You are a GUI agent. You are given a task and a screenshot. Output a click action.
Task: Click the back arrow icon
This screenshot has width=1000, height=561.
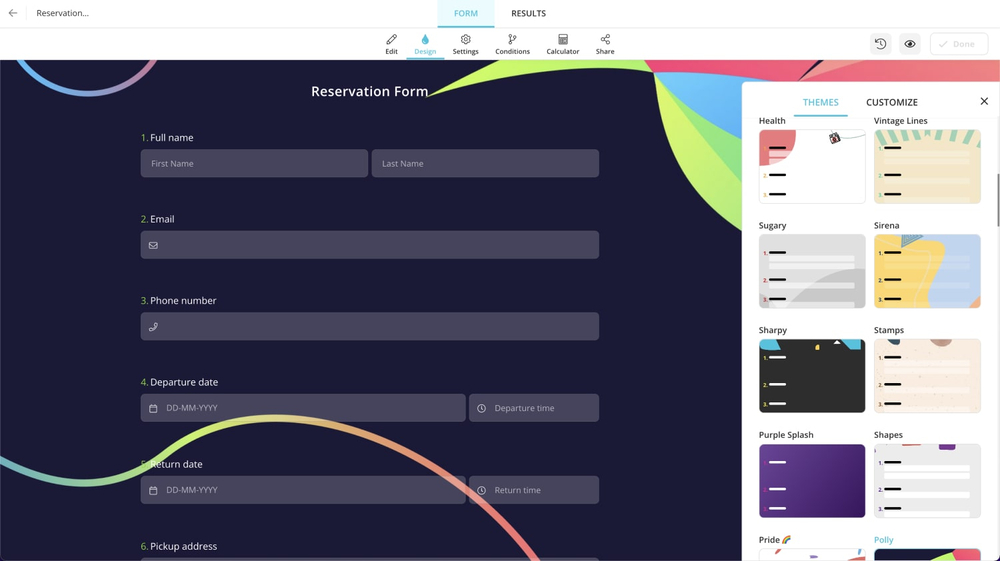point(13,13)
